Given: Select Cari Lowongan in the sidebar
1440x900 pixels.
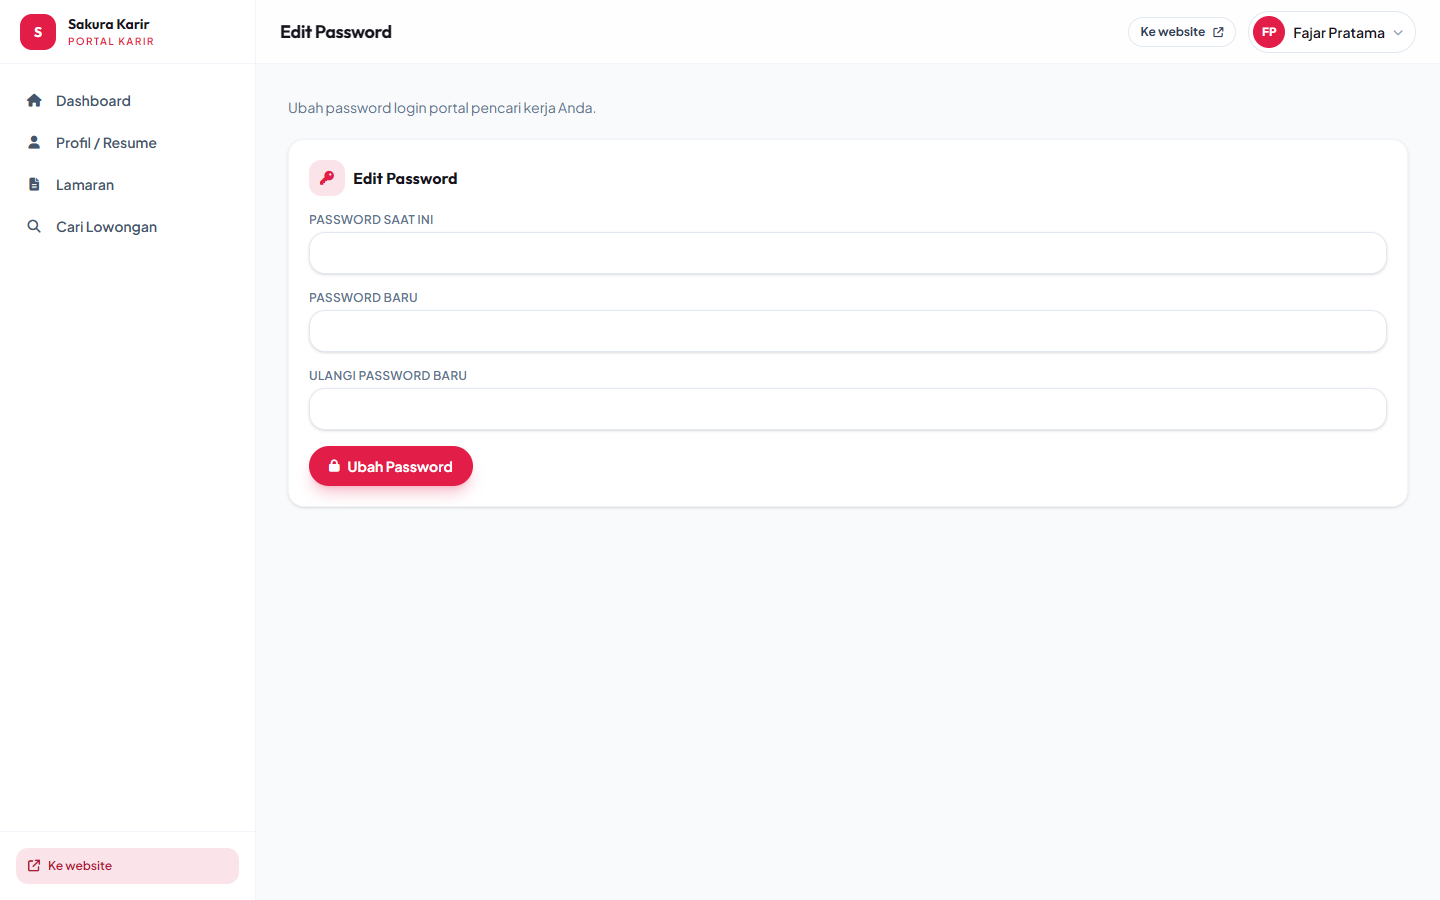Looking at the screenshot, I should point(128,227).
